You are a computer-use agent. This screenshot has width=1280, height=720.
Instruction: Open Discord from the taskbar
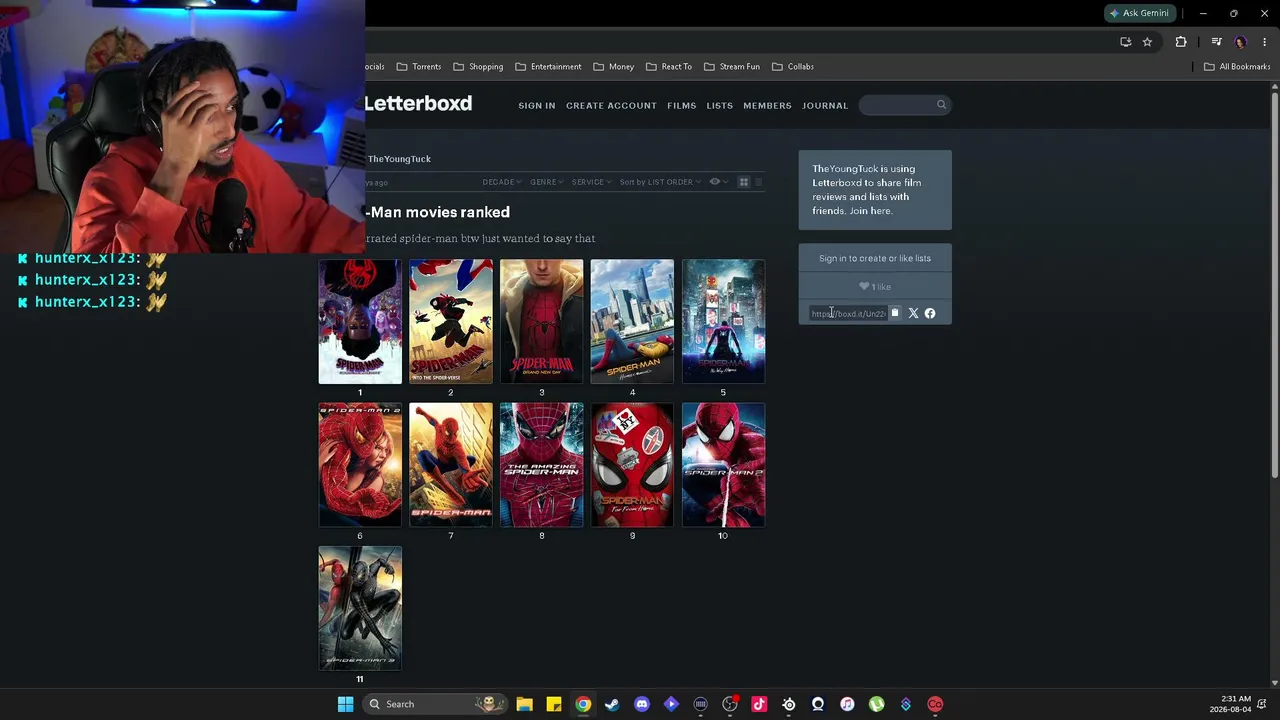642,704
